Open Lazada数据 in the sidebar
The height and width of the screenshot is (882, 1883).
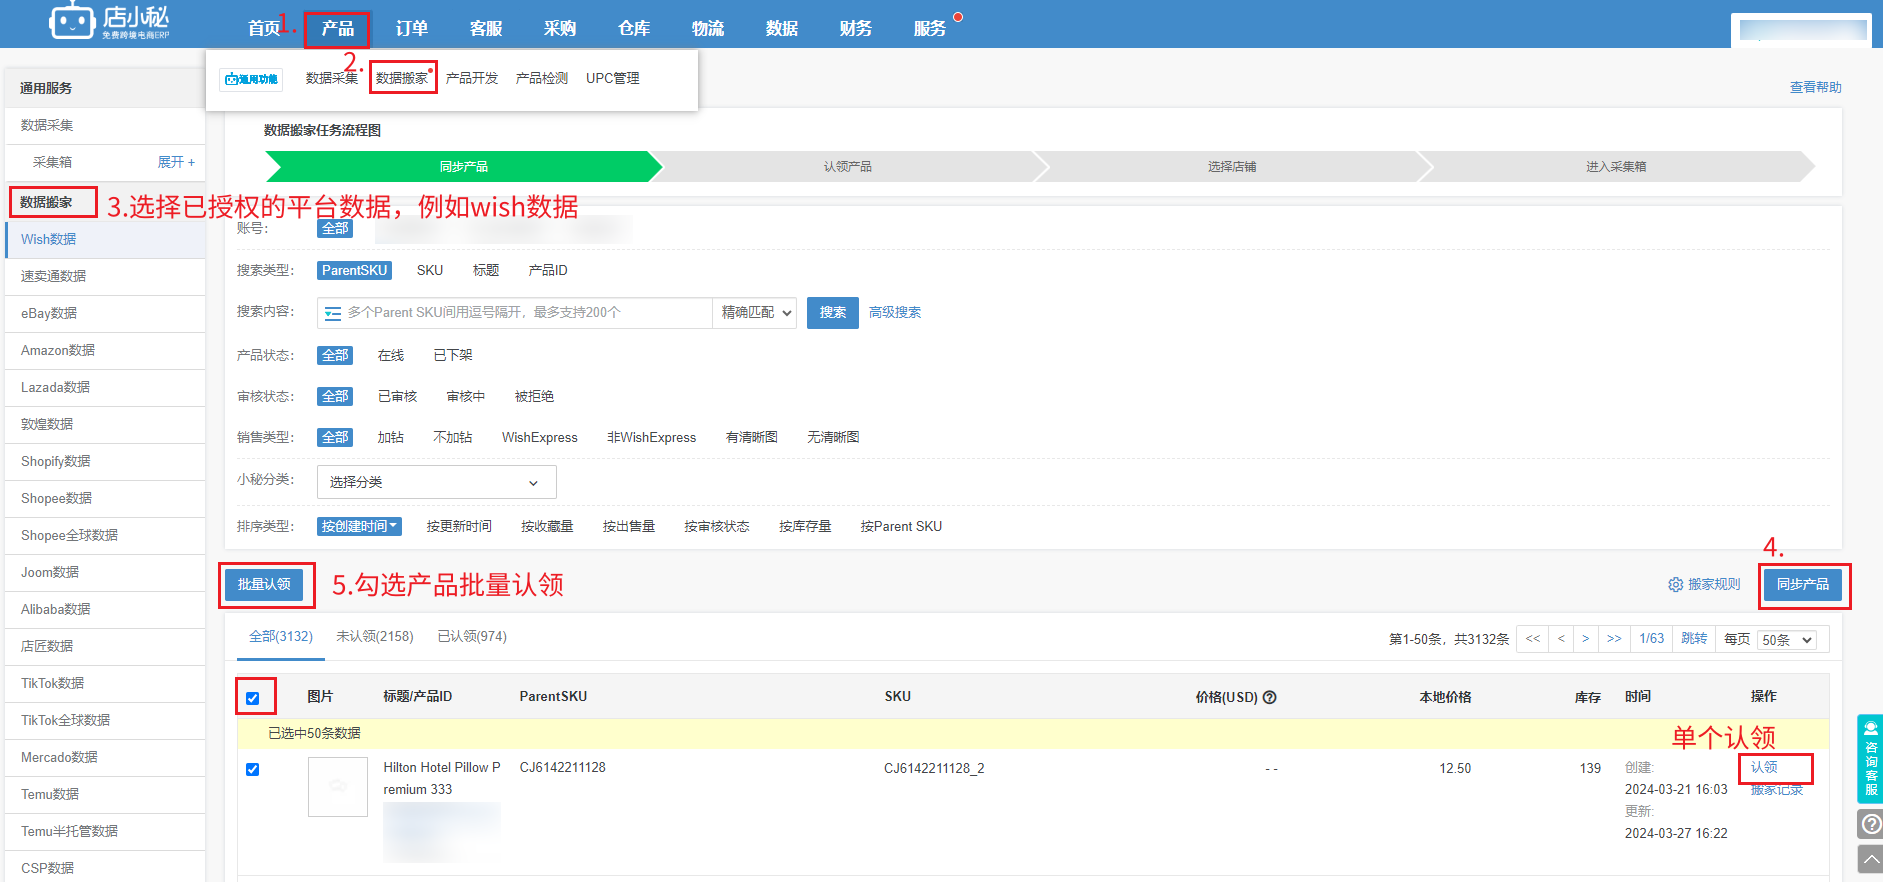pos(105,387)
